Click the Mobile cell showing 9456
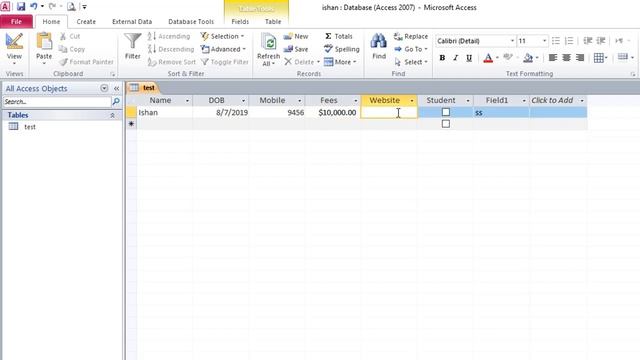 pos(277,112)
